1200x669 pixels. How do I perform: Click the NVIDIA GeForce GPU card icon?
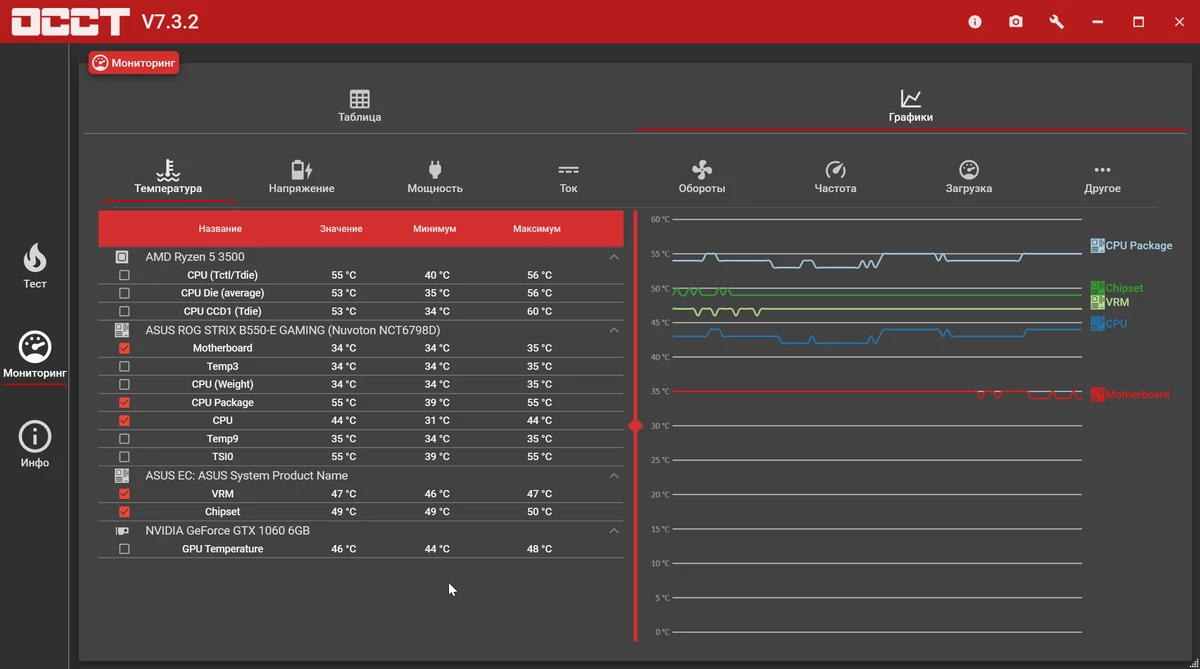tap(122, 531)
